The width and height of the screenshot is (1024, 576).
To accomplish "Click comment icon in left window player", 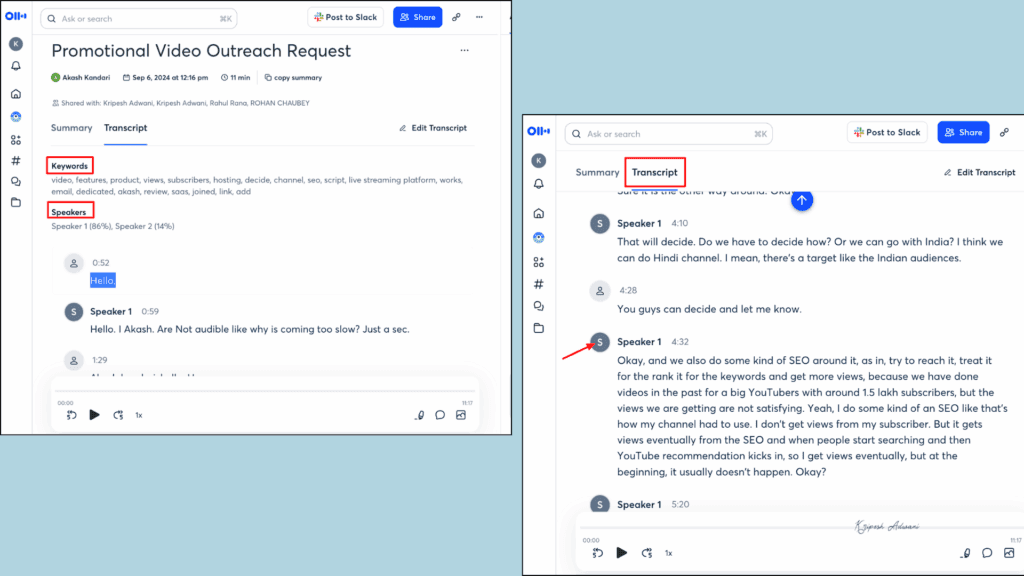I will click(440, 415).
